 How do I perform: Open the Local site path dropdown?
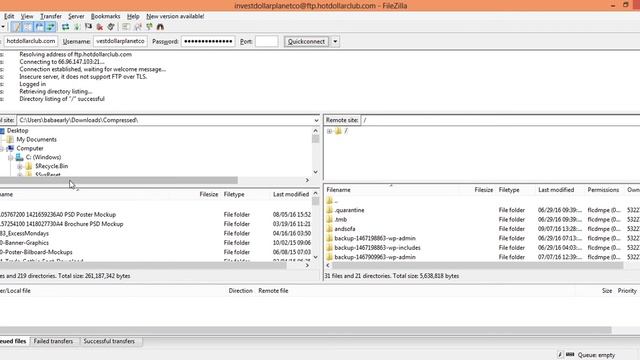316,120
